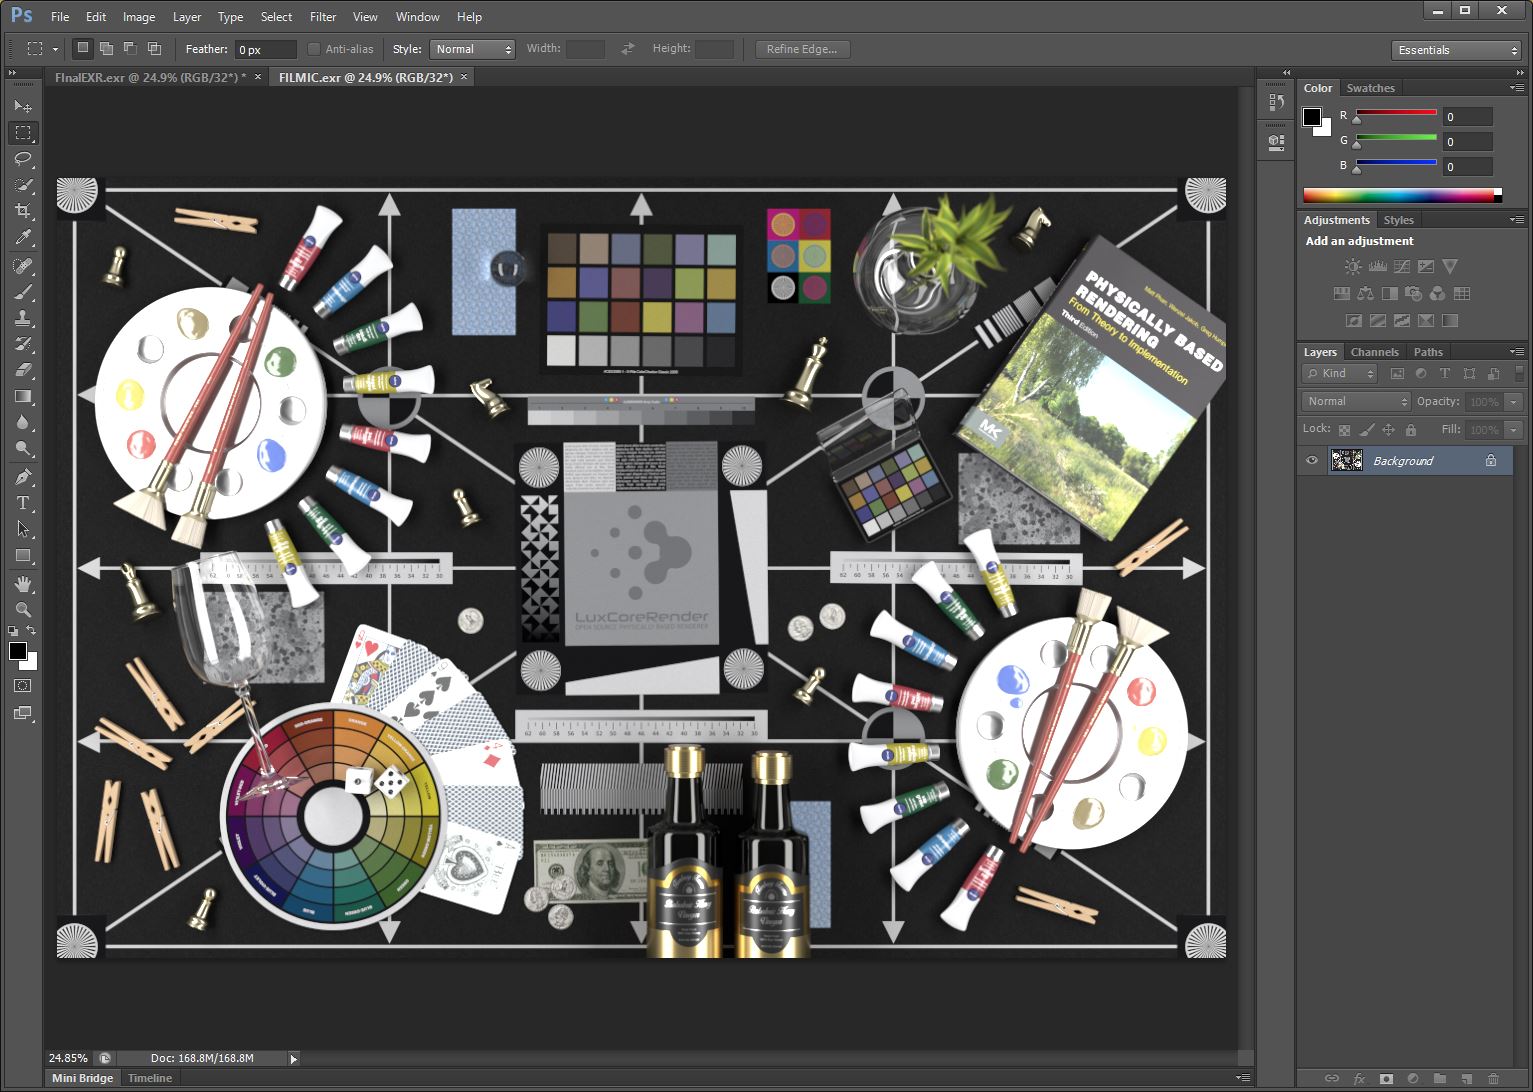The height and width of the screenshot is (1092, 1533).
Task: Add a Brightness/Contrast adjustment
Action: click(x=1353, y=266)
